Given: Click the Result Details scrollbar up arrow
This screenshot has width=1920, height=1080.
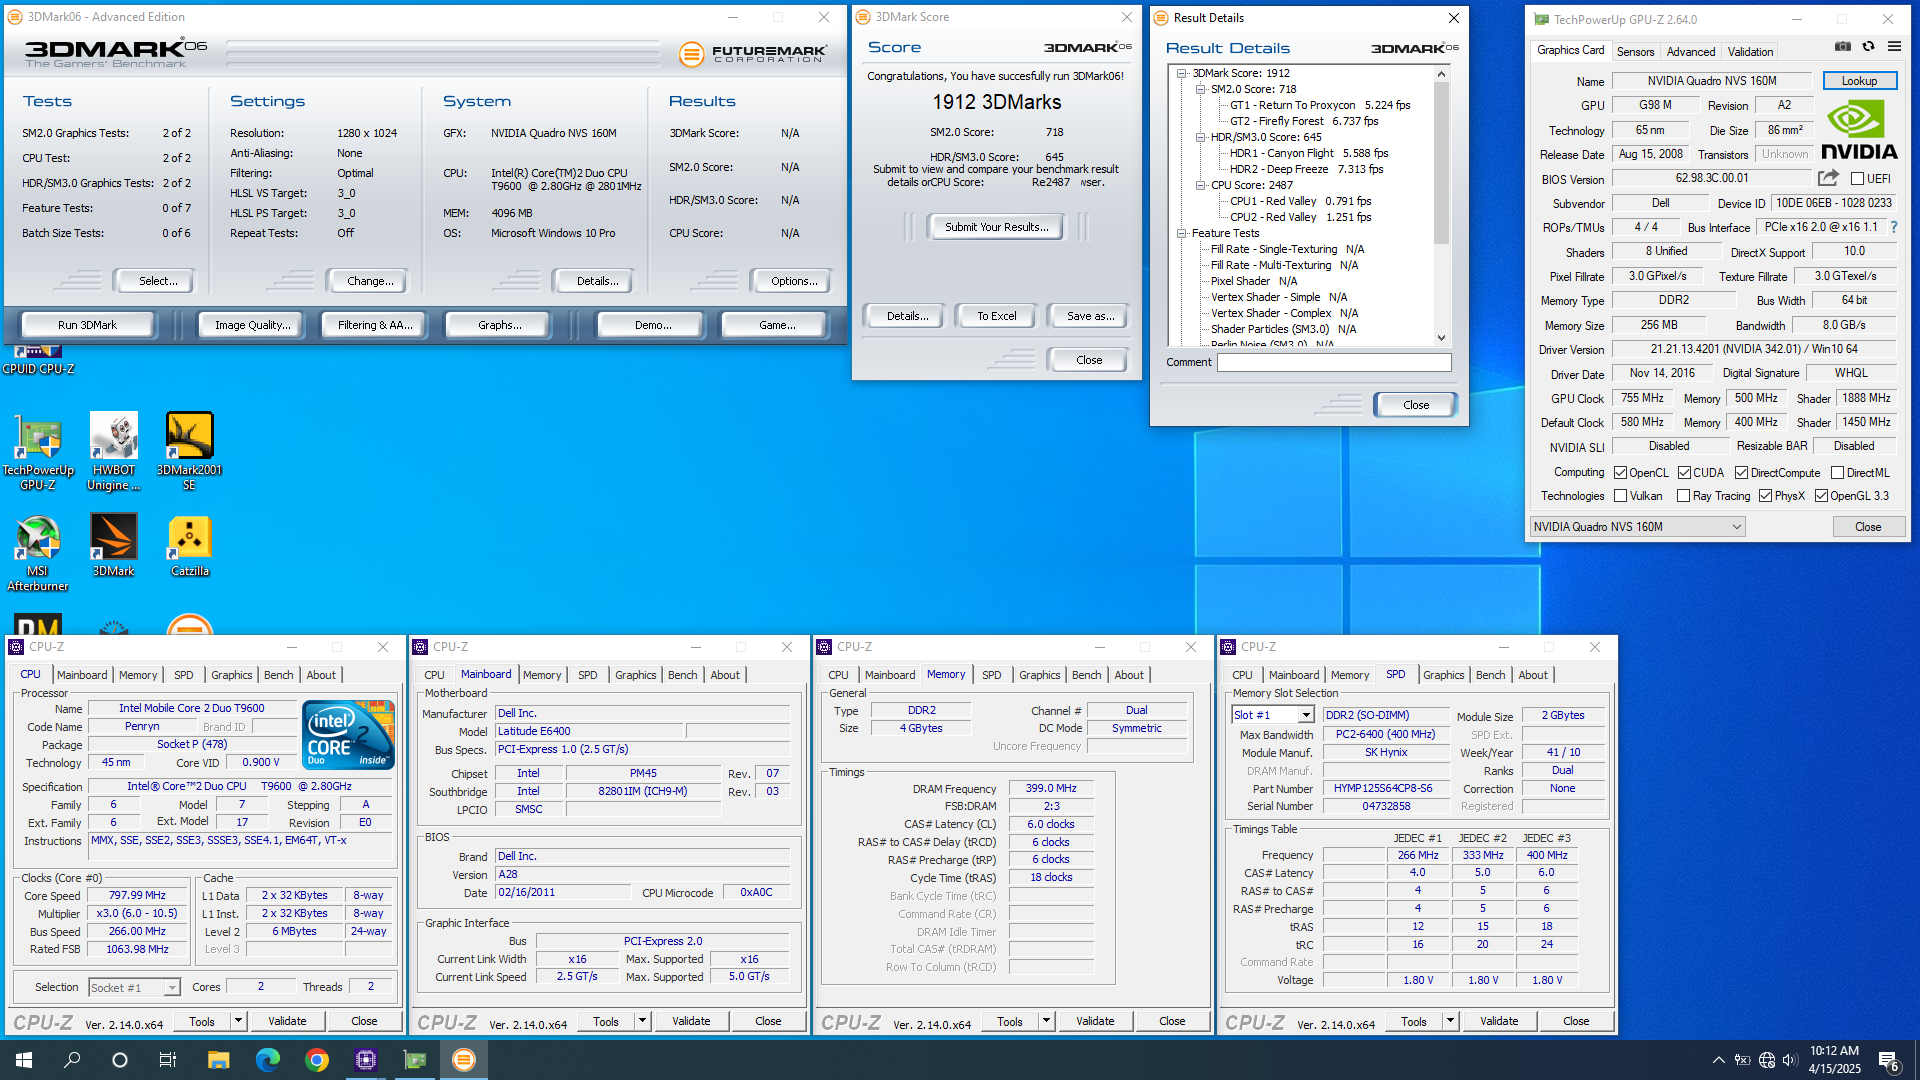Looking at the screenshot, I should click(x=1441, y=74).
